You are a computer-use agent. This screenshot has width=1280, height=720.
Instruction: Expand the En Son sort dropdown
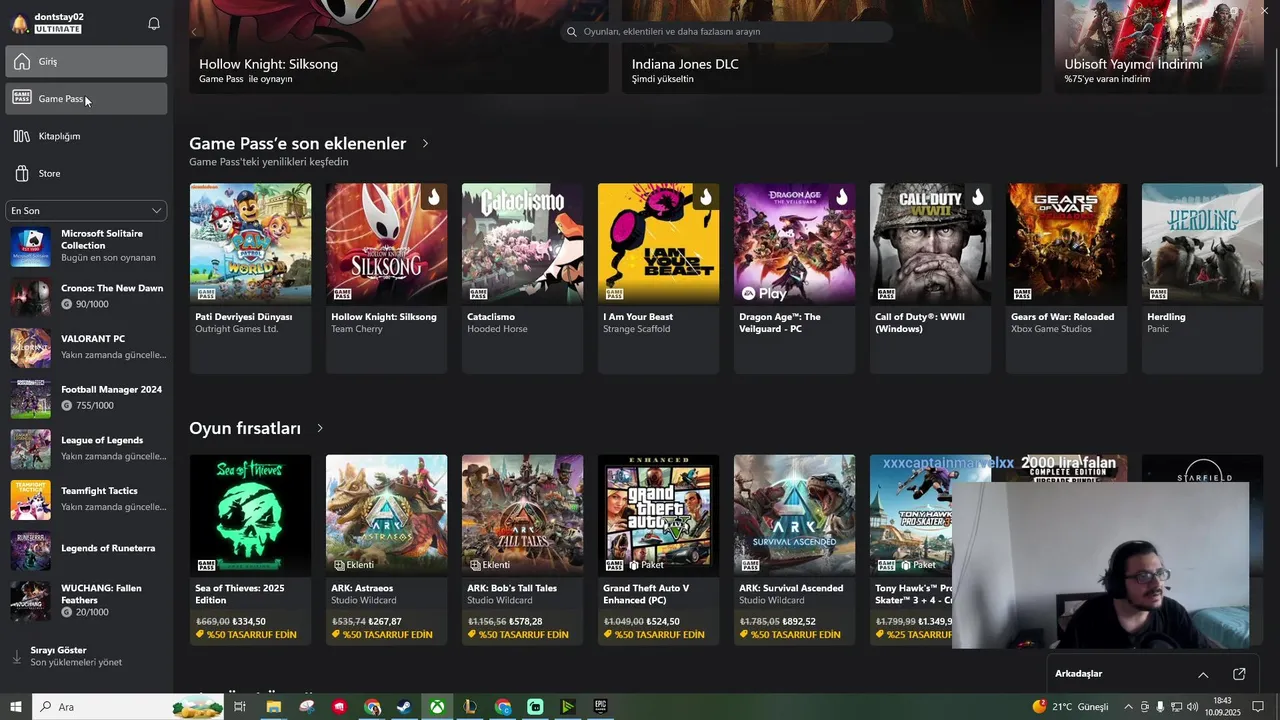[x=86, y=211]
